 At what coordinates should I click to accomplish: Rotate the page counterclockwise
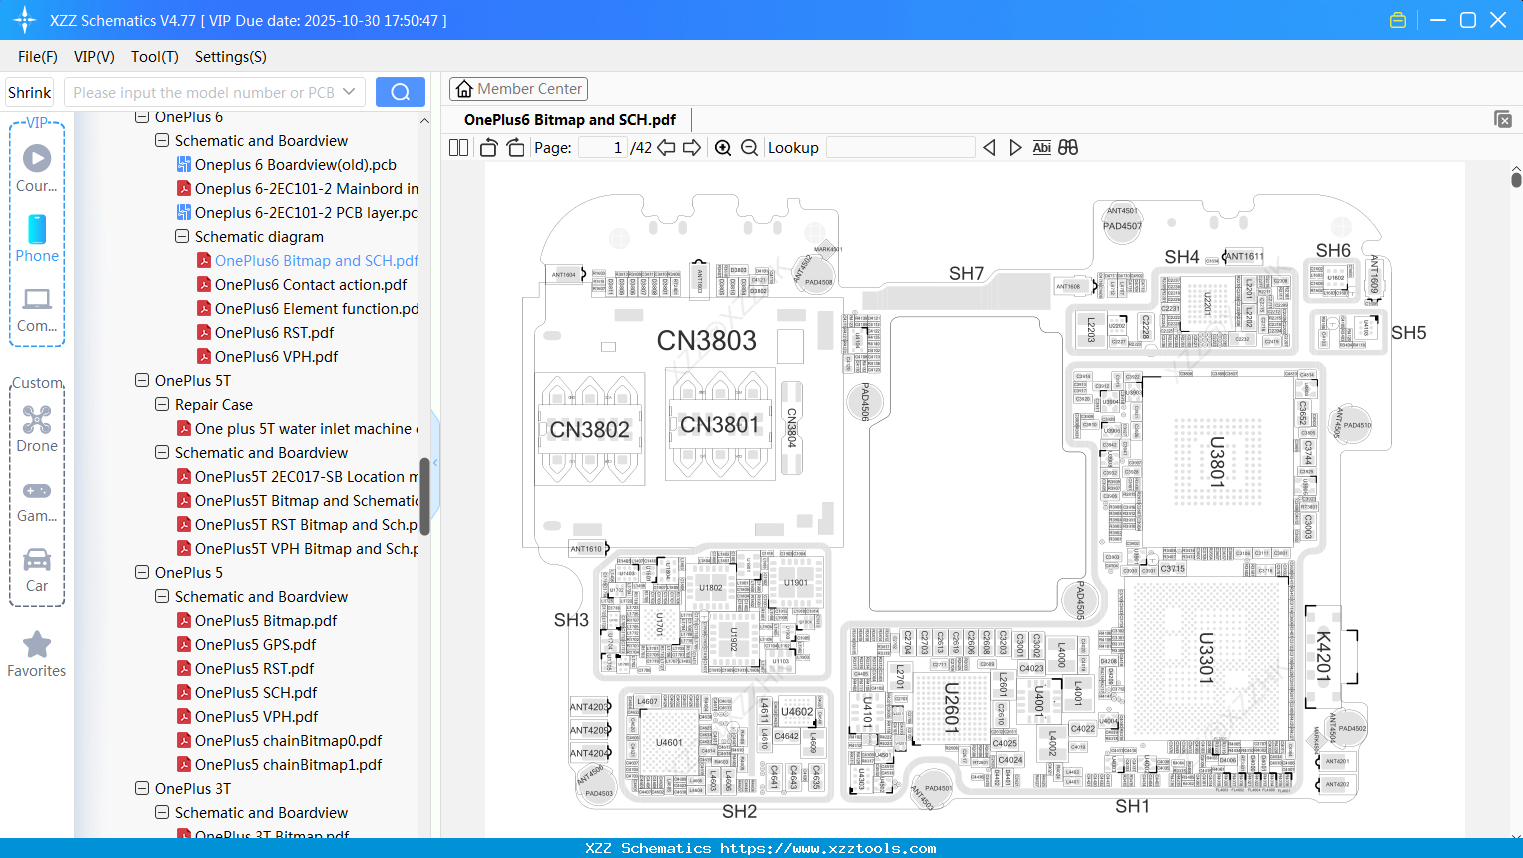(x=489, y=148)
